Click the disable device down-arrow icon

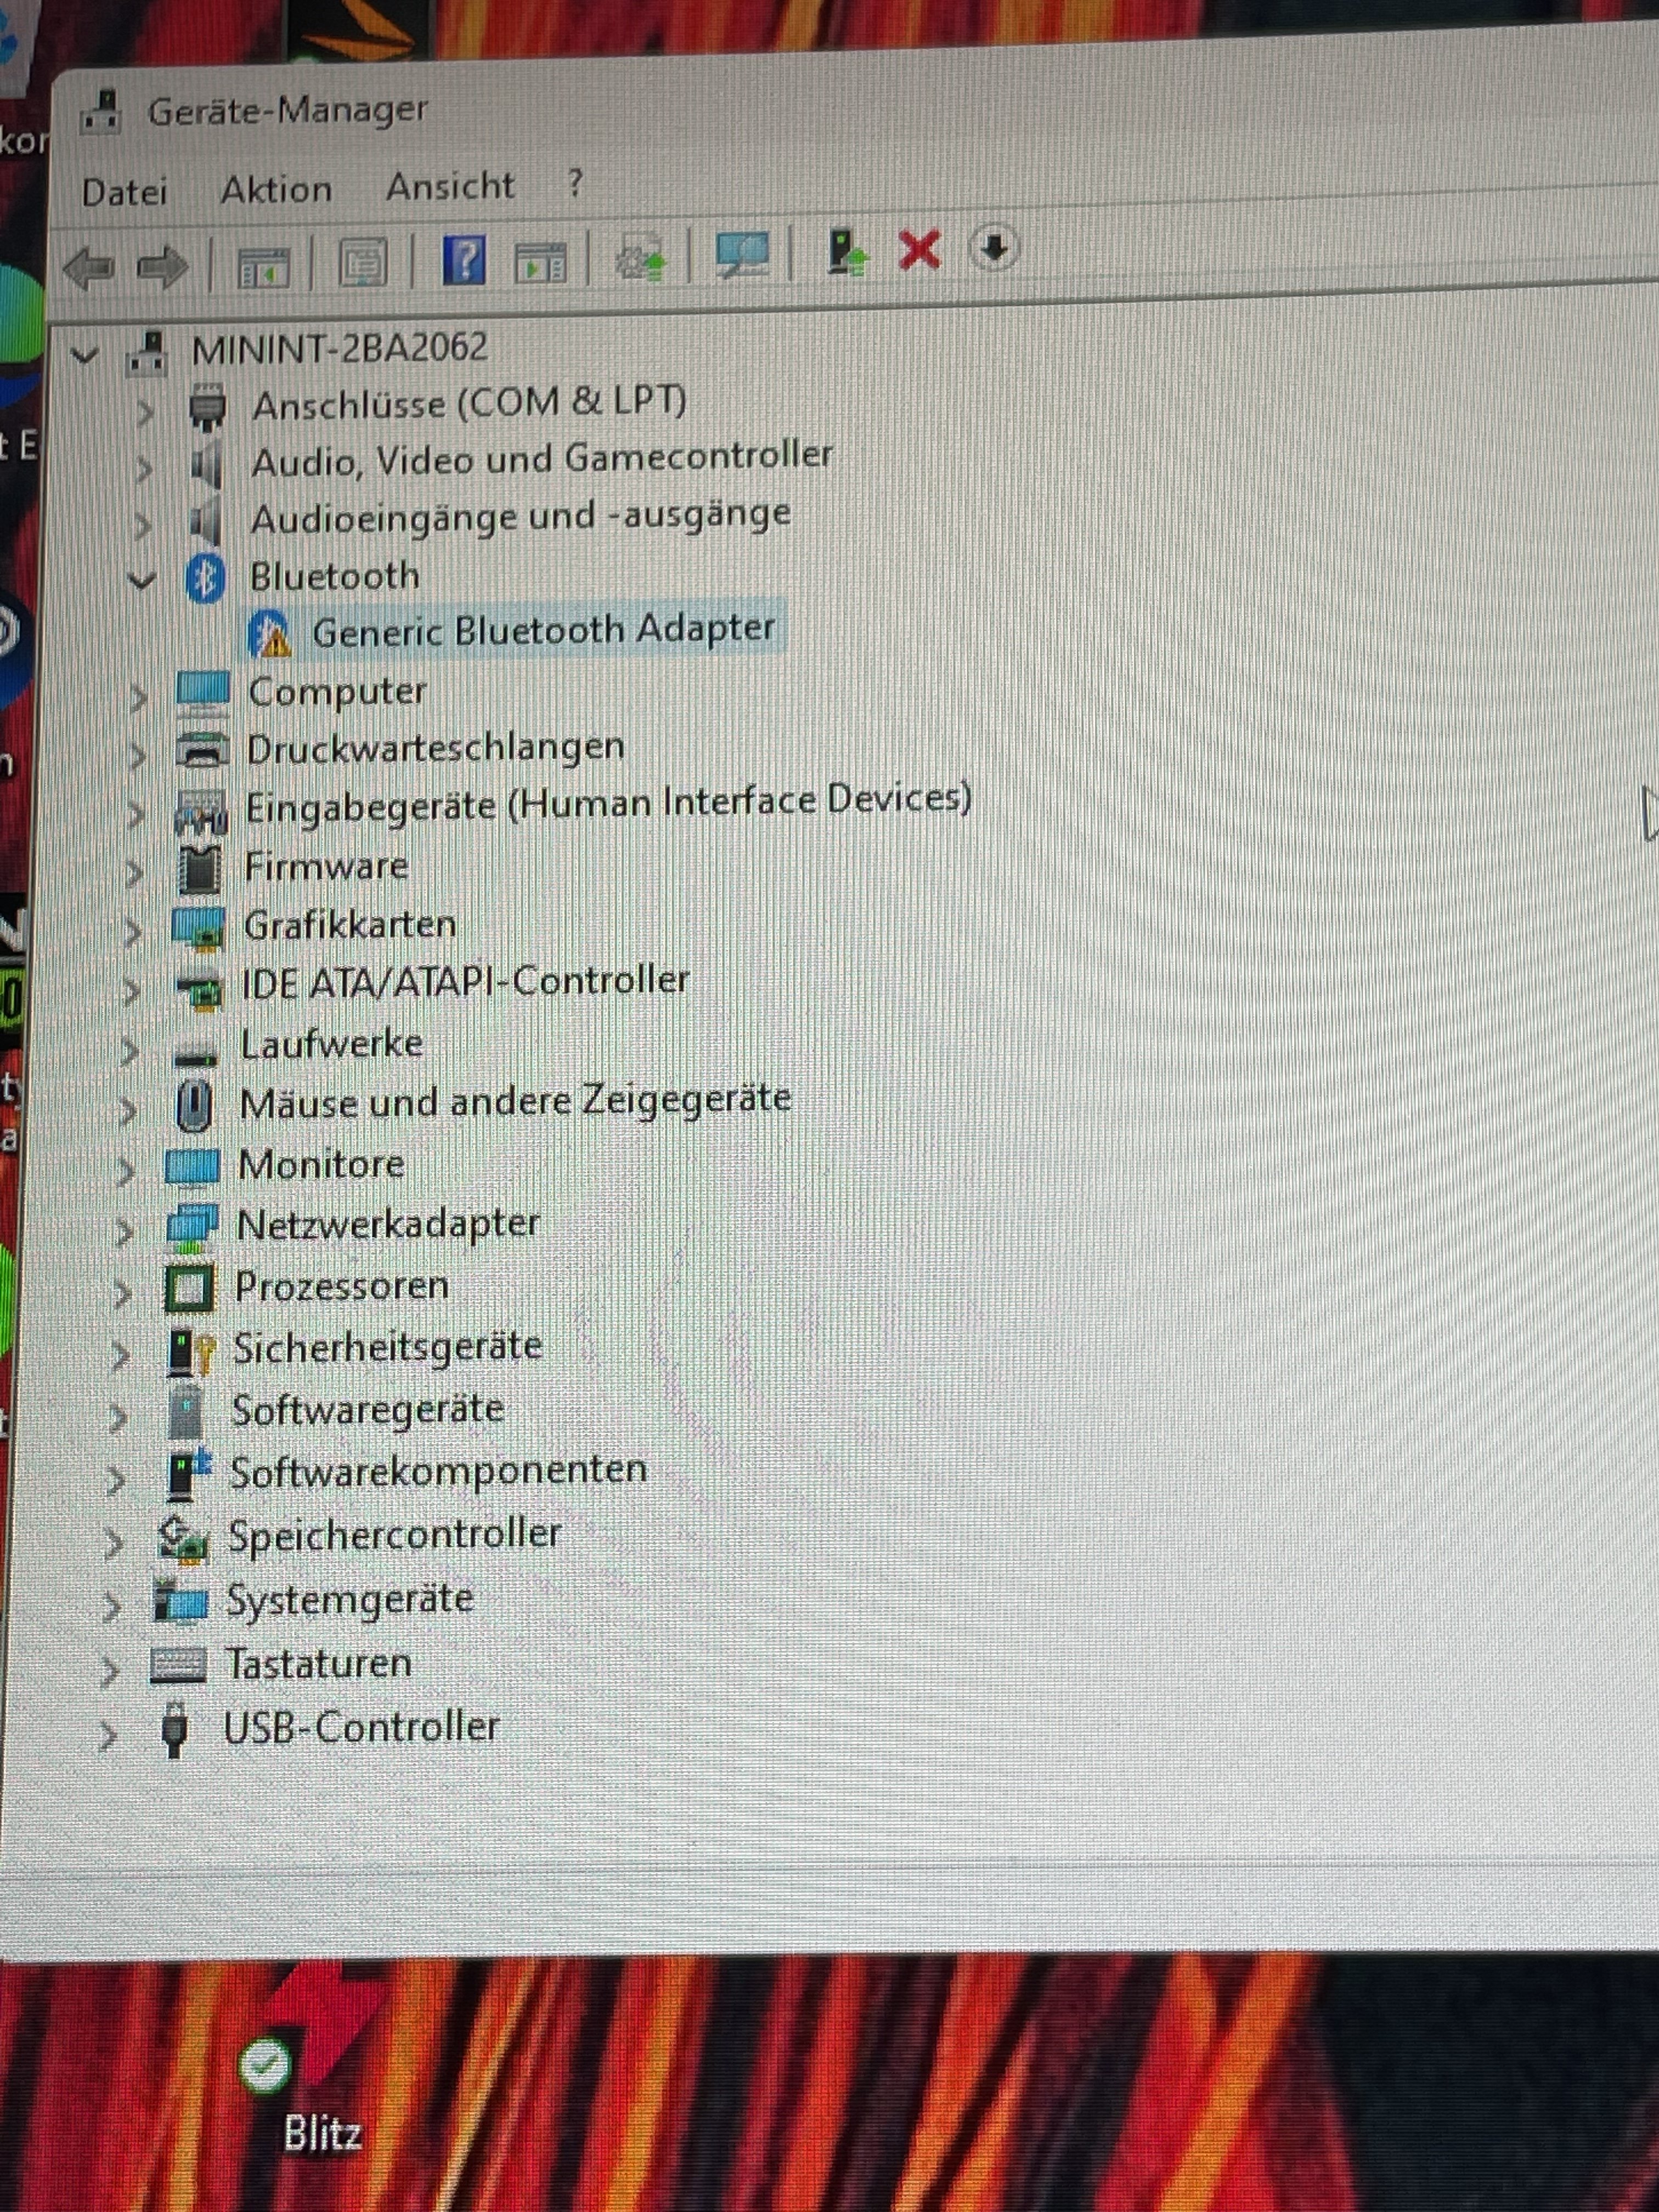click(x=994, y=247)
